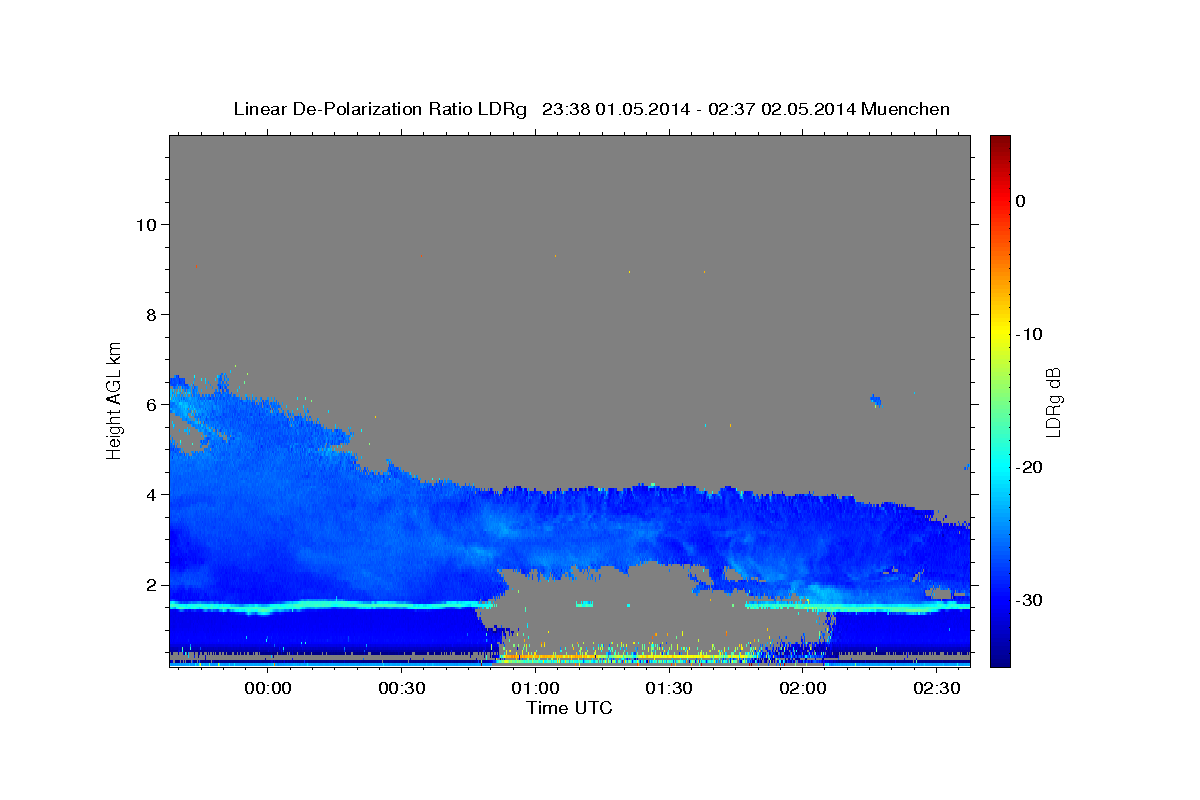
Task: Select the '02:30' time axis label
Action: (937, 689)
